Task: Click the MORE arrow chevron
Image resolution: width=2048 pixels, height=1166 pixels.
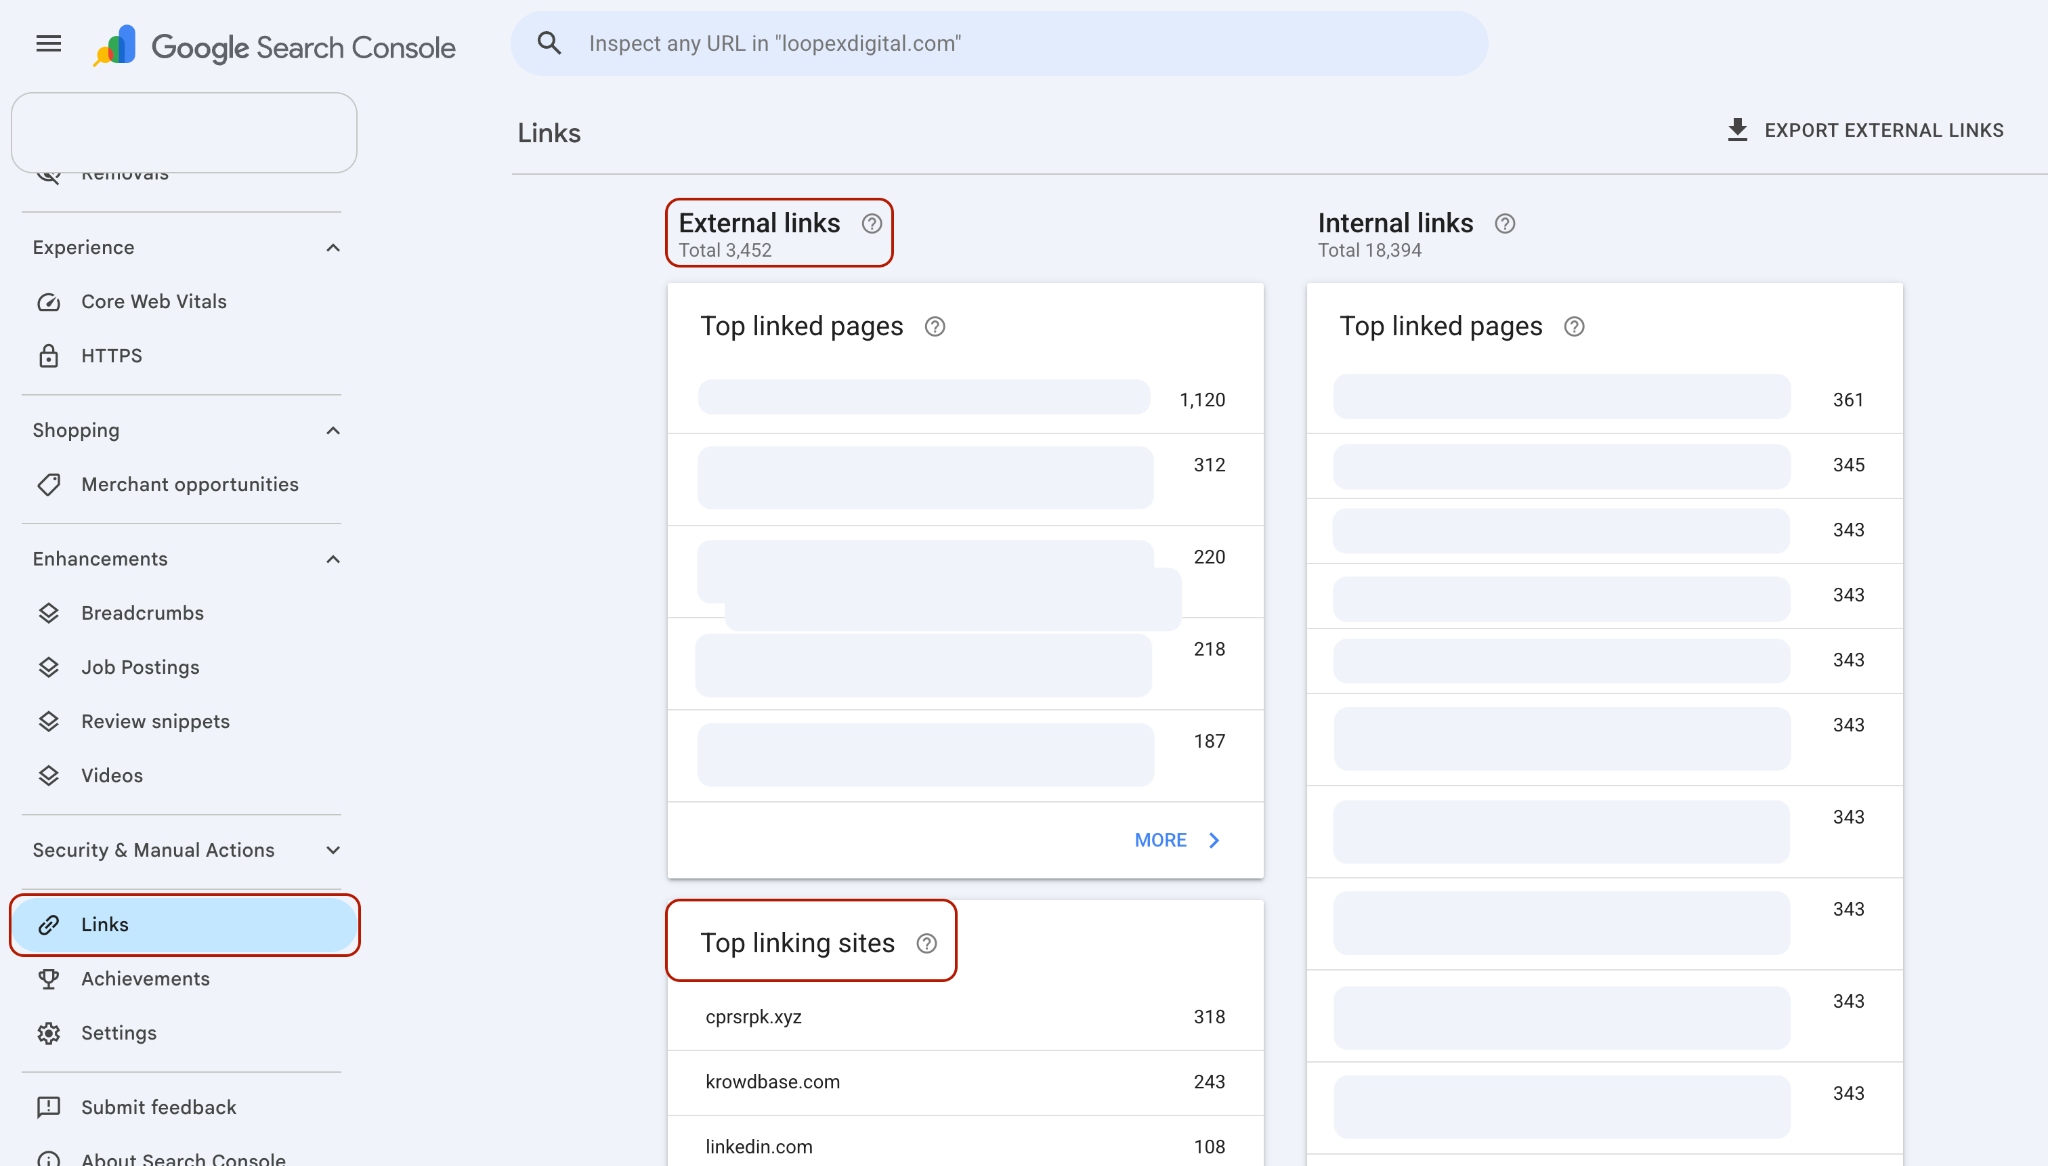Action: 1214,841
